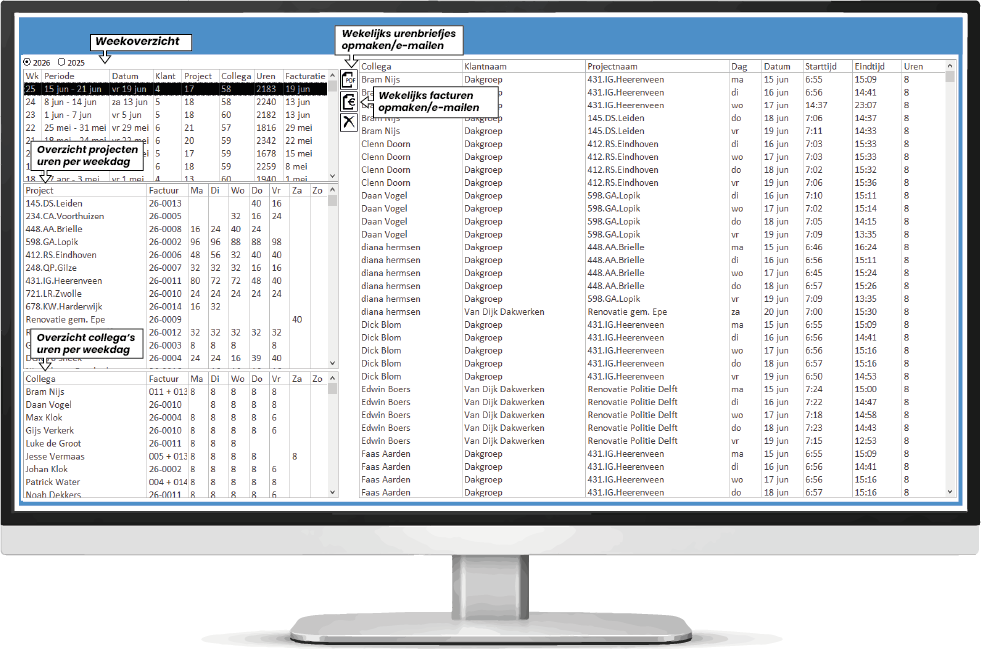Click Faas Aarden detail row dated 15 jun
Viewport: 981px width, 649px height.
(652, 454)
